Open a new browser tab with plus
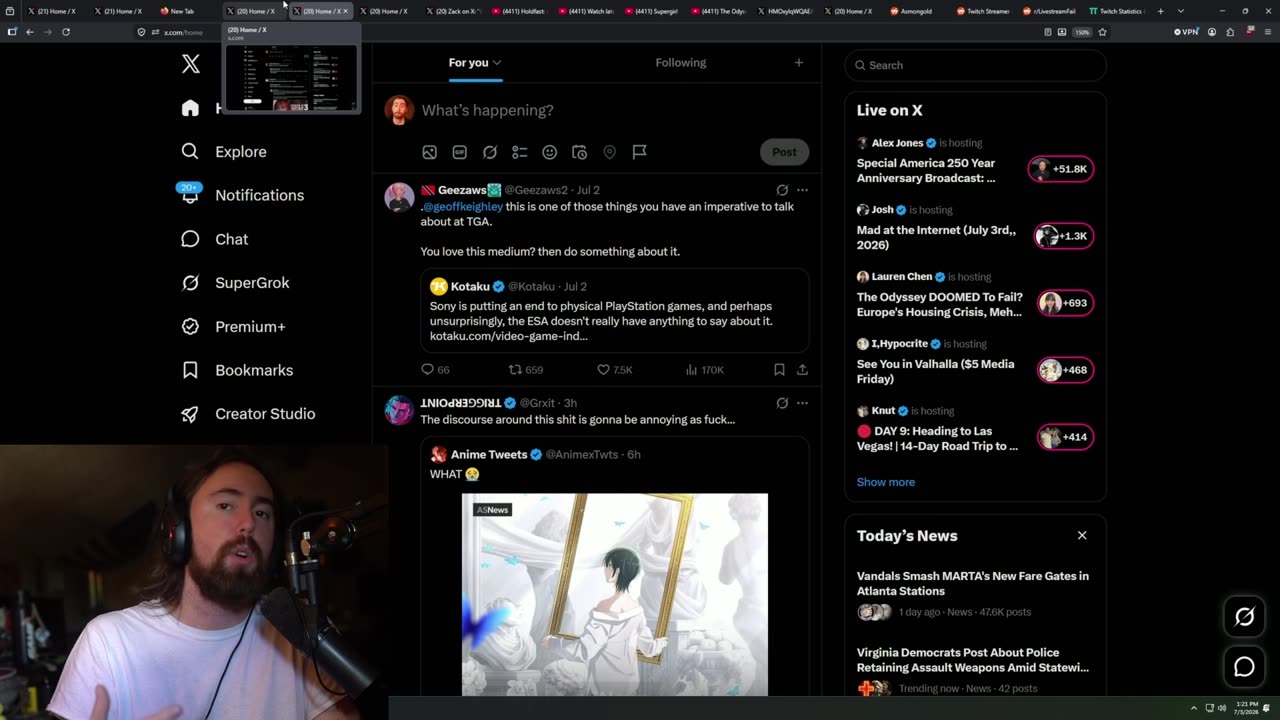This screenshot has width=1280, height=720. point(1160,11)
